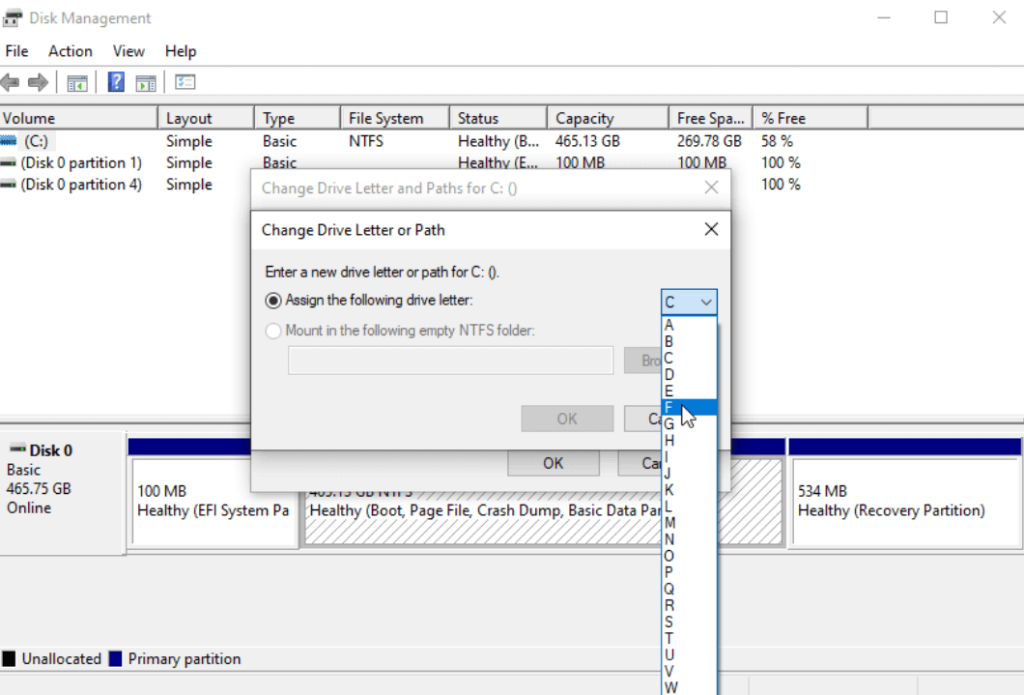1024x695 pixels.
Task: Choose letter F in the dropdown list
Action: (669, 407)
